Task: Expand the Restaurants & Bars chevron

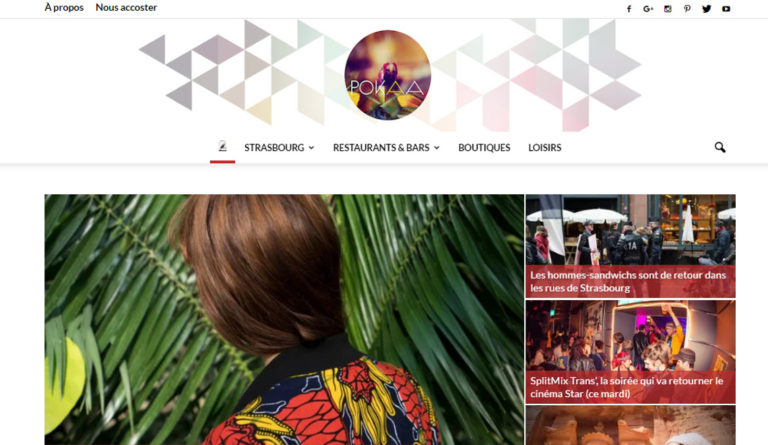Action: [x=436, y=148]
